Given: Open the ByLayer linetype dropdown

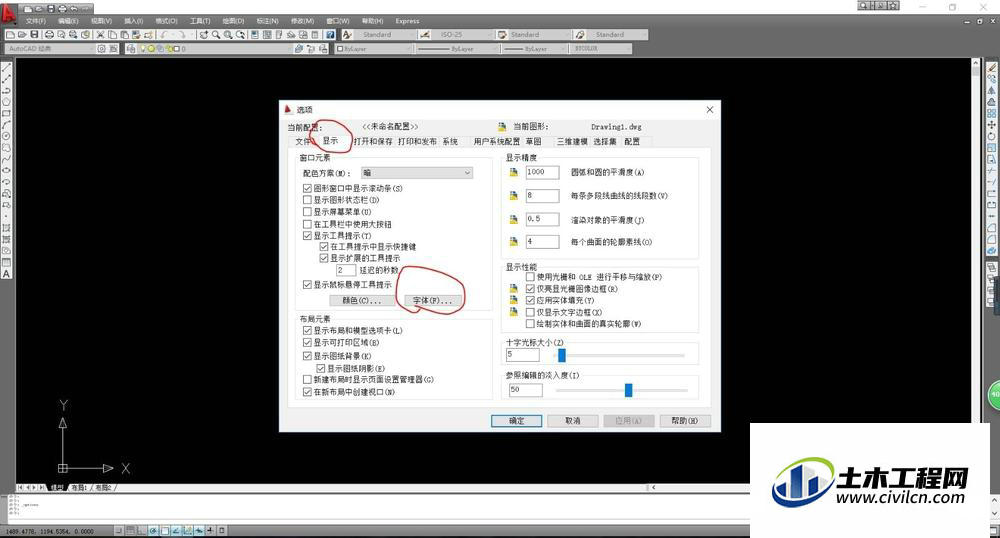Looking at the screenshot, I should point(457,48).
